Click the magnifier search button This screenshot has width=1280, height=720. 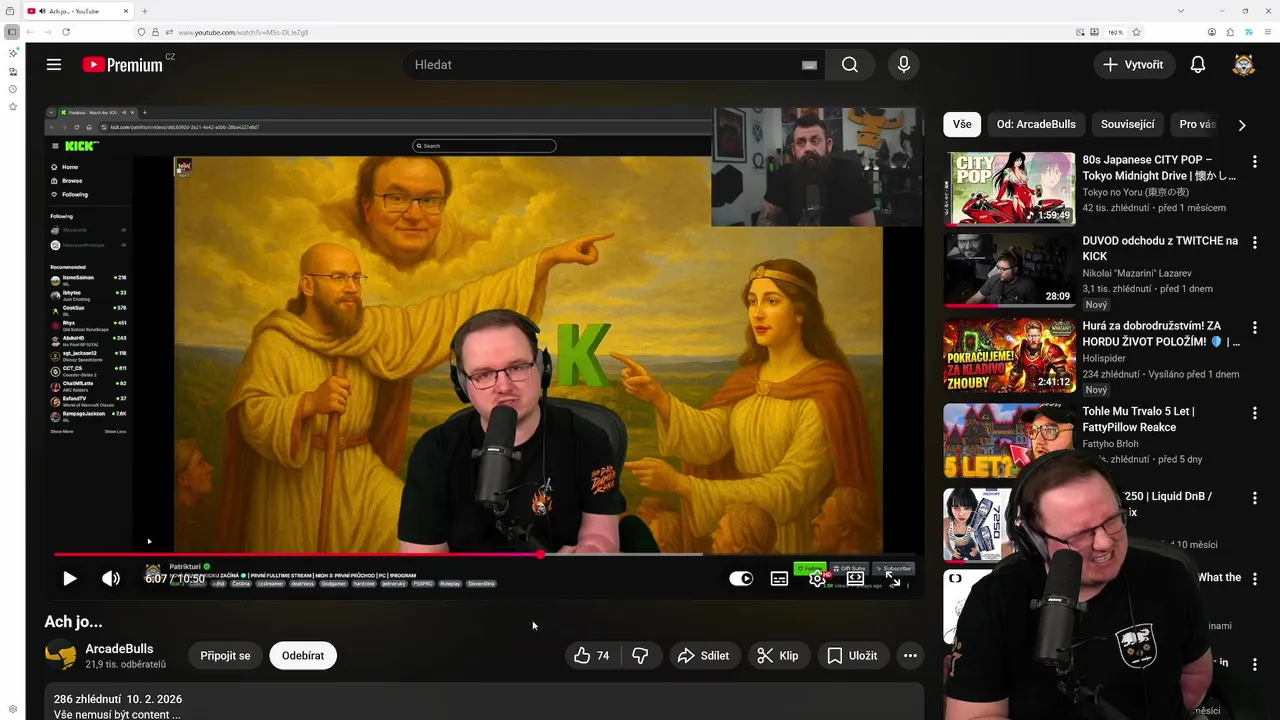pyautogui.click(x=850, y=65)
